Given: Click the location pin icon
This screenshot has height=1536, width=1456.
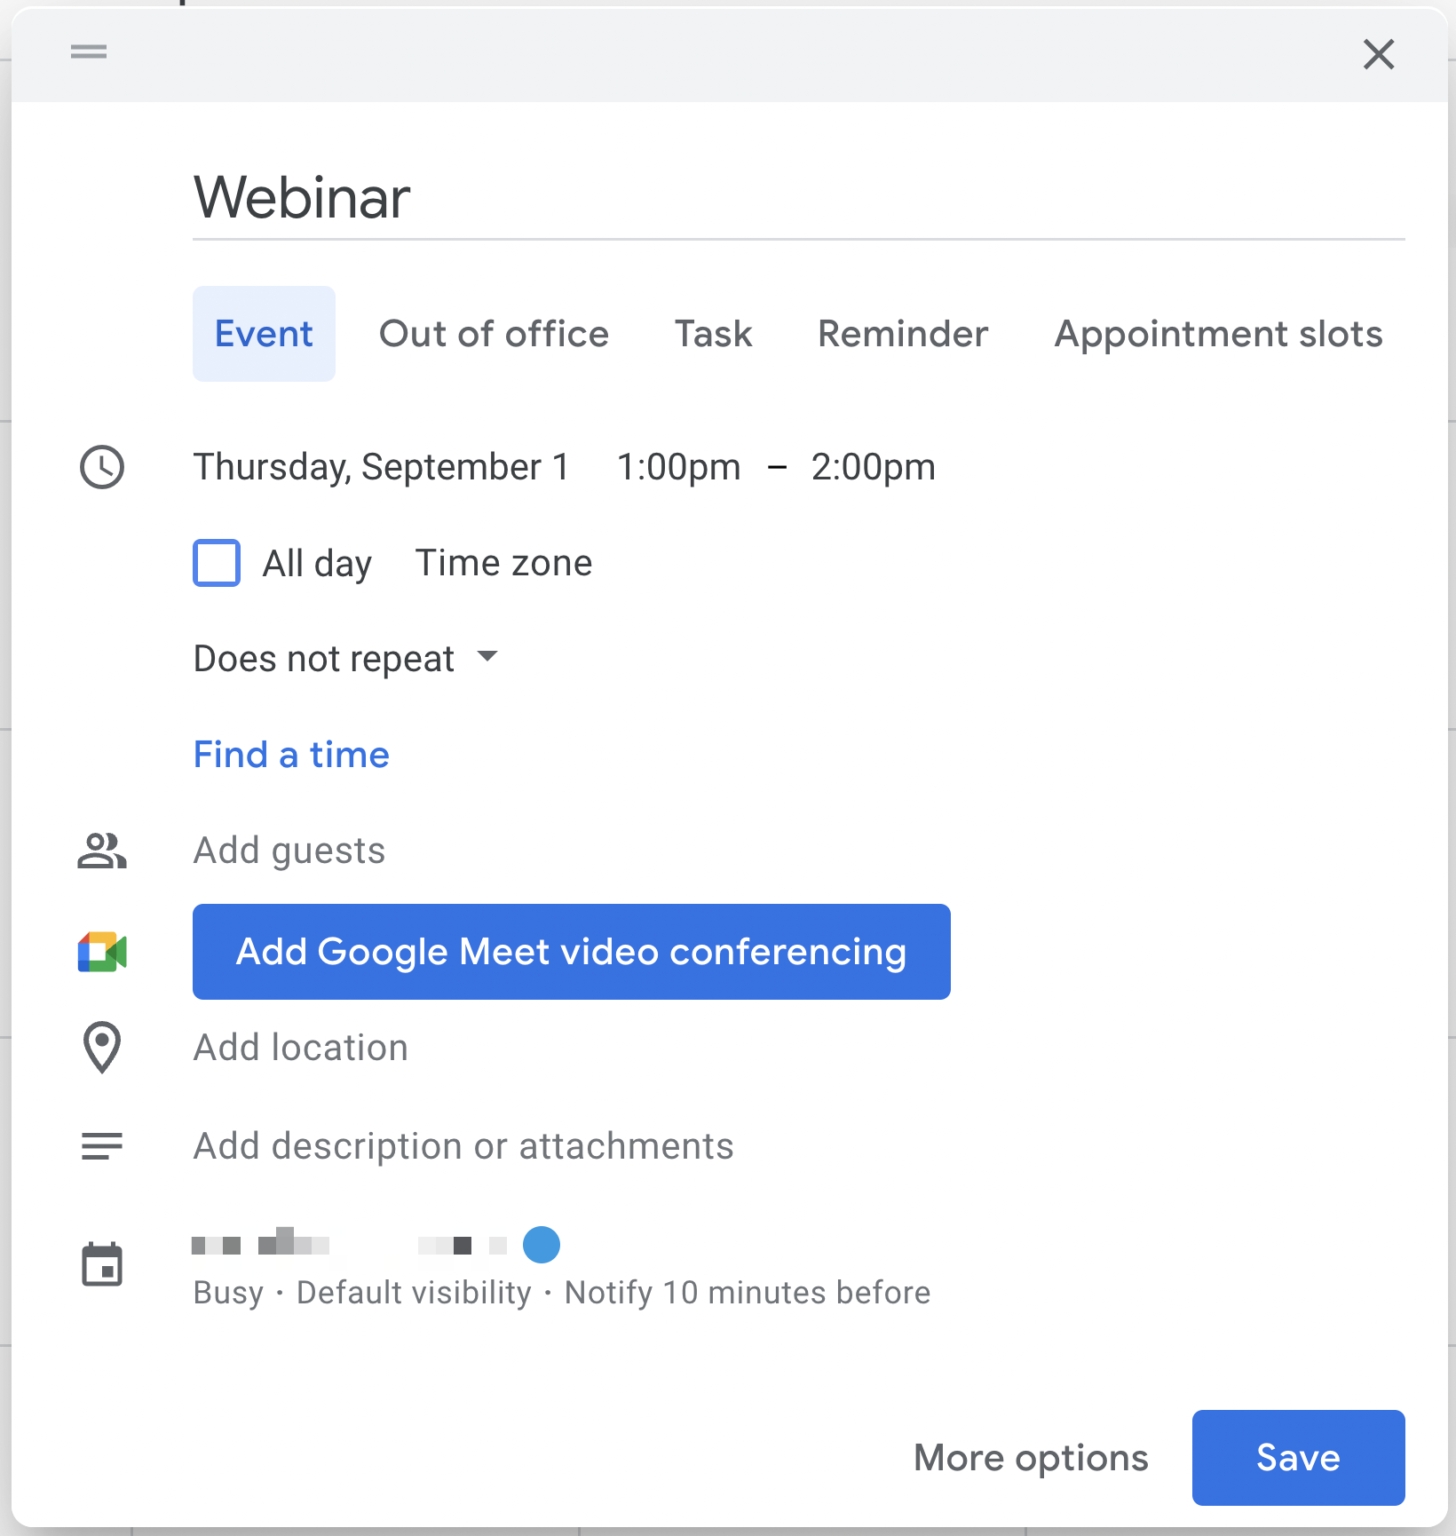Looking at the screenshot, I should coord(101,1047).
